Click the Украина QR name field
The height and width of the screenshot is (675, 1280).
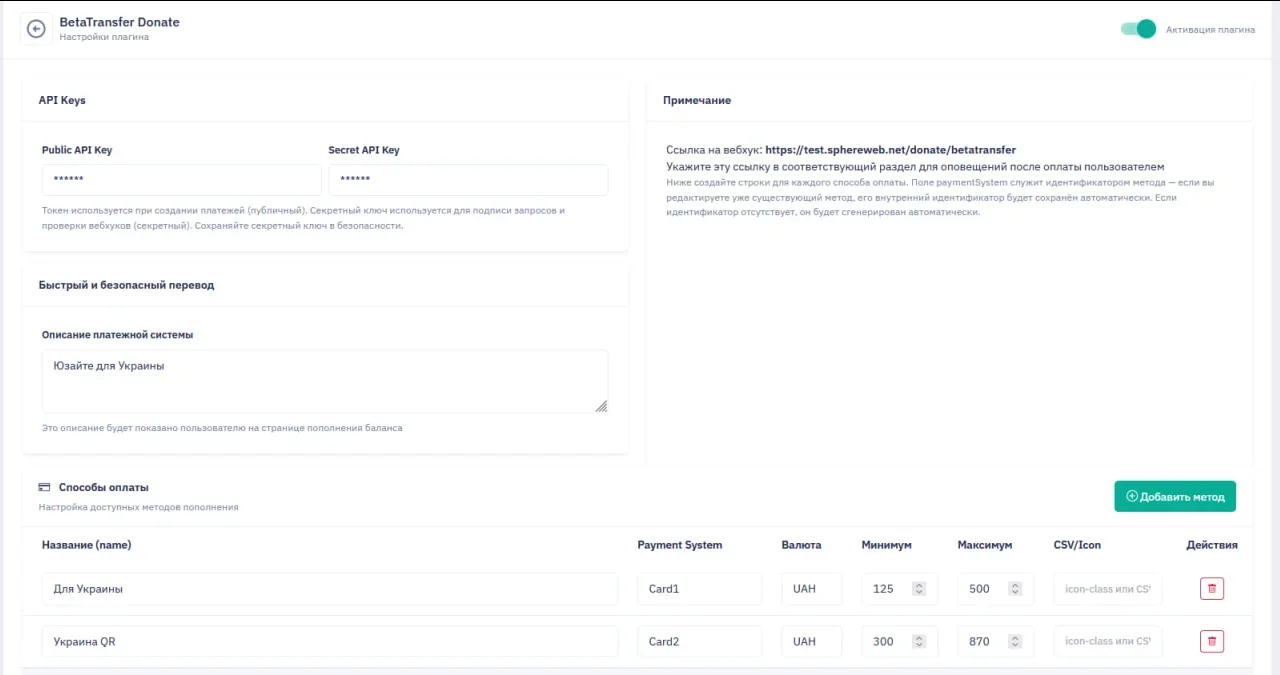[x=330, y=641]
